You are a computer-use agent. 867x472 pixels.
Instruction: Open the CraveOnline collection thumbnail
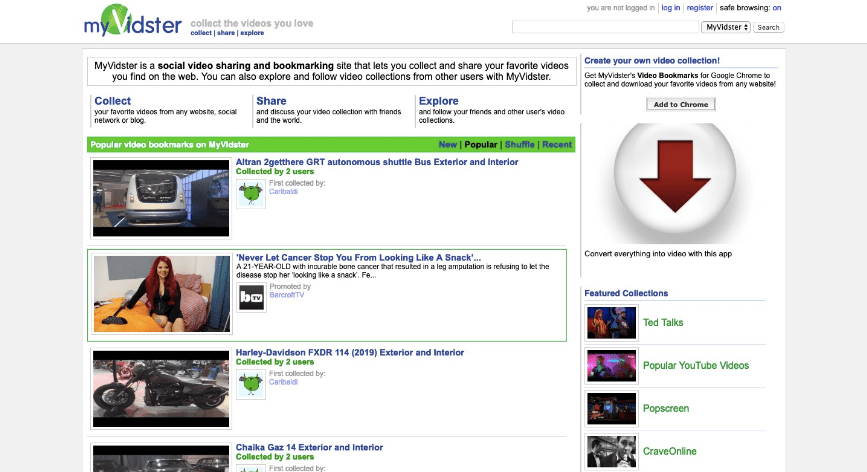tap(611, 452)
